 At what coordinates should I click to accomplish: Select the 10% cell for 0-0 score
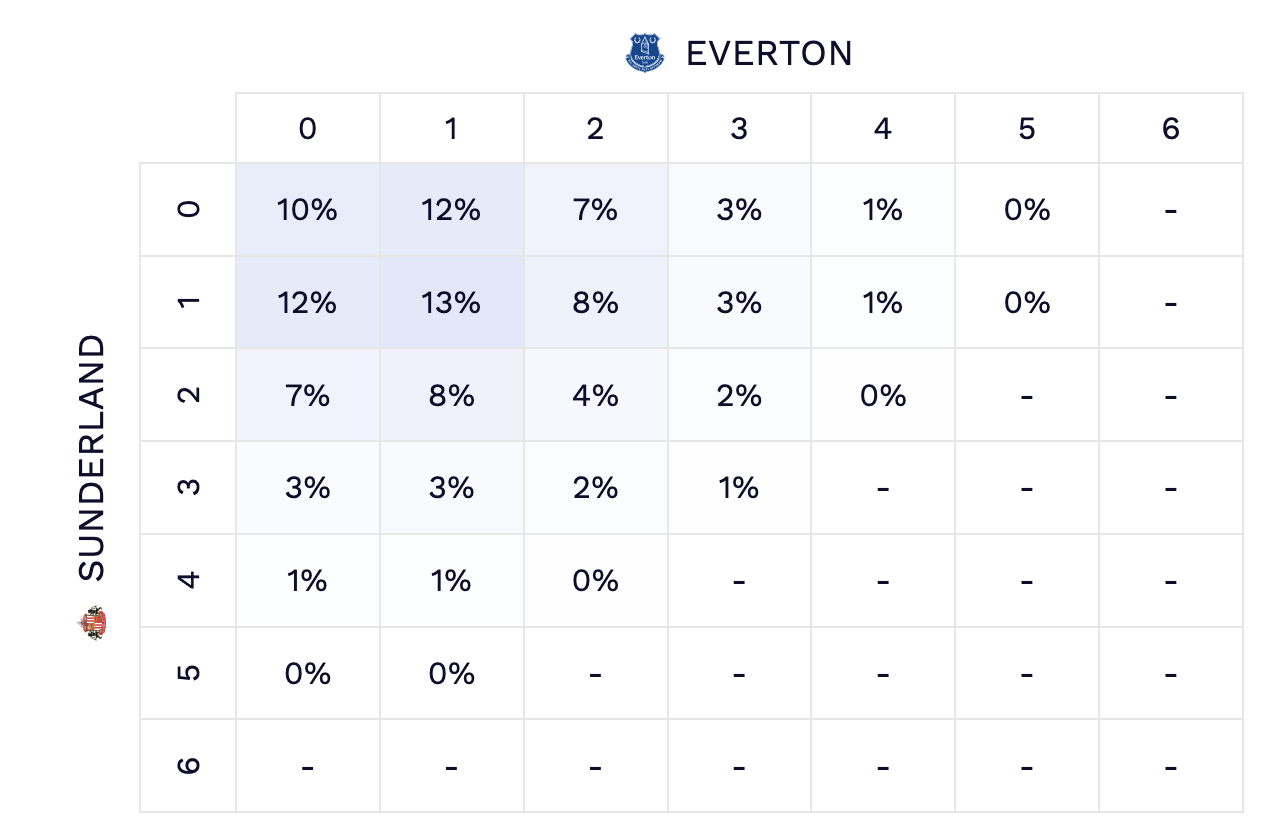pyautogui.click(x=308, y=210)
